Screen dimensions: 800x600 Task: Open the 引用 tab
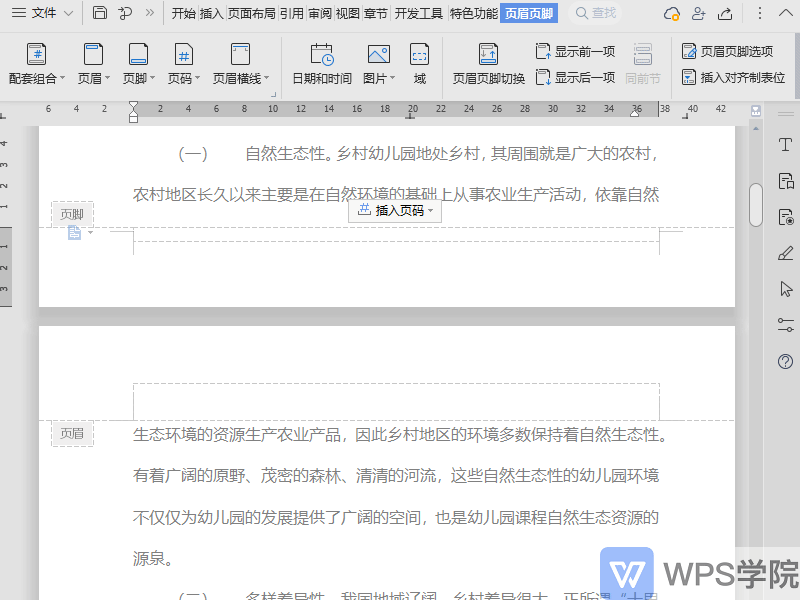[291, 13]
